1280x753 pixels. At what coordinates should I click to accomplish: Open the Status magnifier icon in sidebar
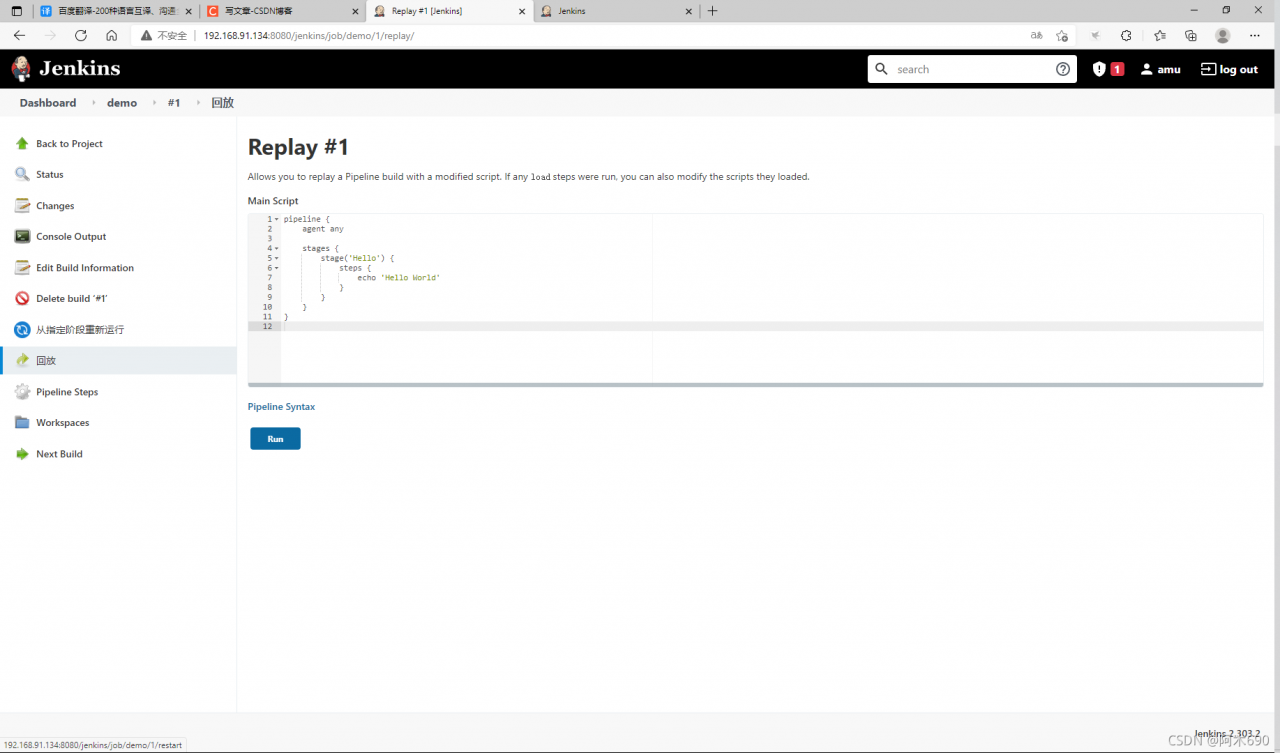[x=22, y=174]
